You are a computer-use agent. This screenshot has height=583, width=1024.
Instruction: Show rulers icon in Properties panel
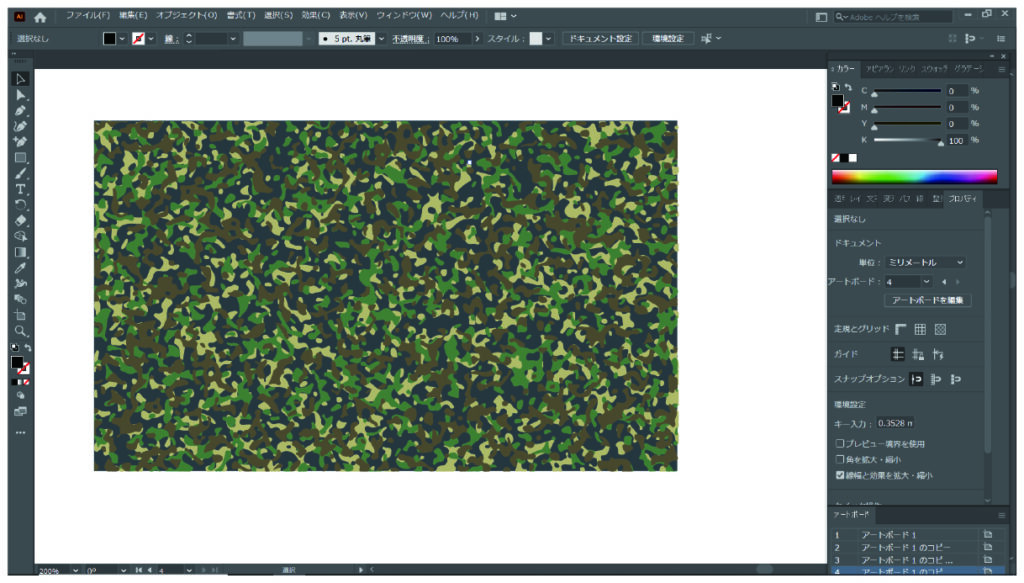[901, 329]
